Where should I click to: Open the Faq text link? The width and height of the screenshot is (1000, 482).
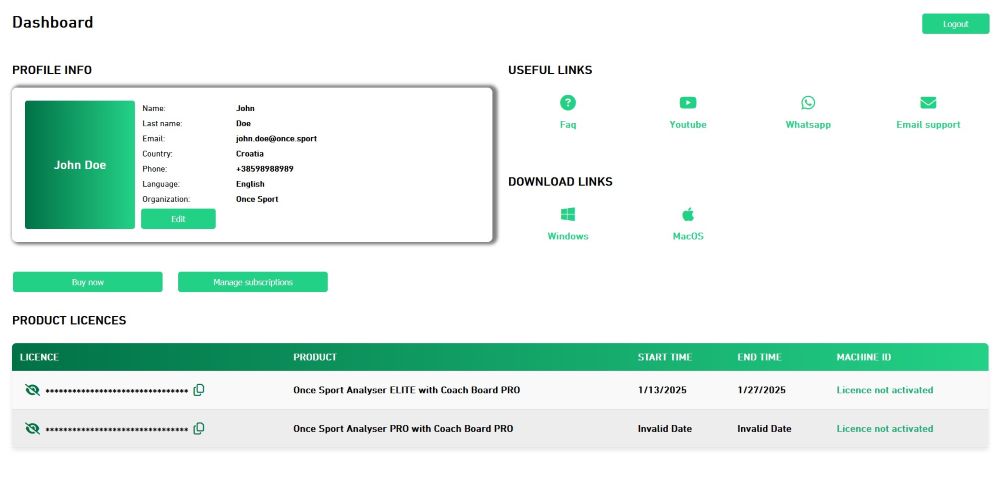[x=568, y=125]
